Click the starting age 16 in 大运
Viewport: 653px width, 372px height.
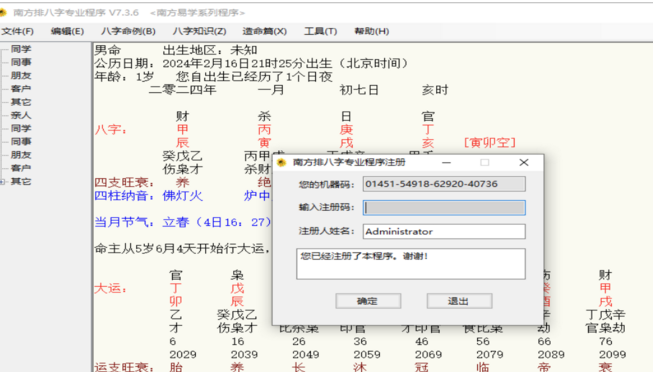238,342
